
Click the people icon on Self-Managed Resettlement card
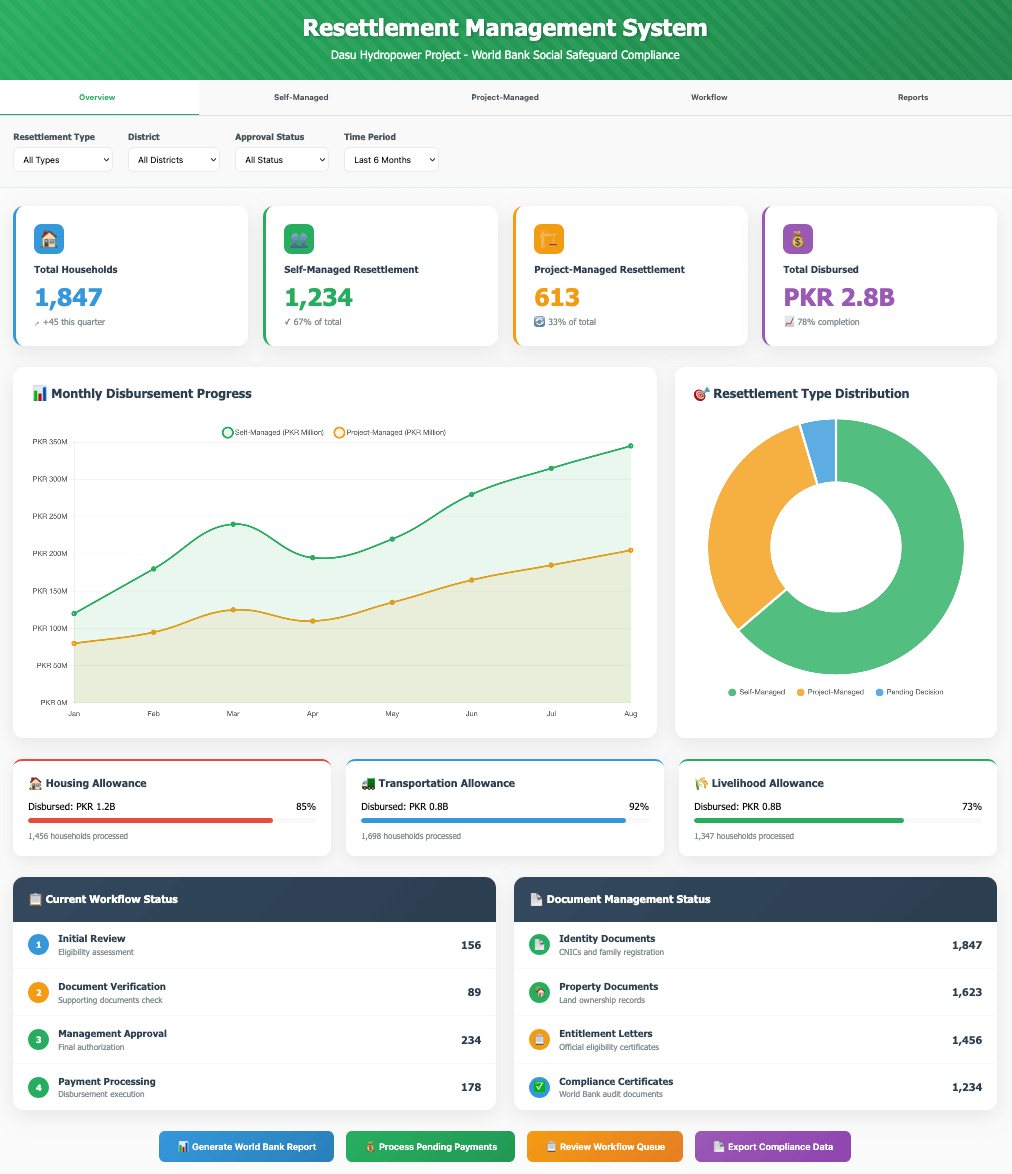pyautogui.click(x=299, y=239)
